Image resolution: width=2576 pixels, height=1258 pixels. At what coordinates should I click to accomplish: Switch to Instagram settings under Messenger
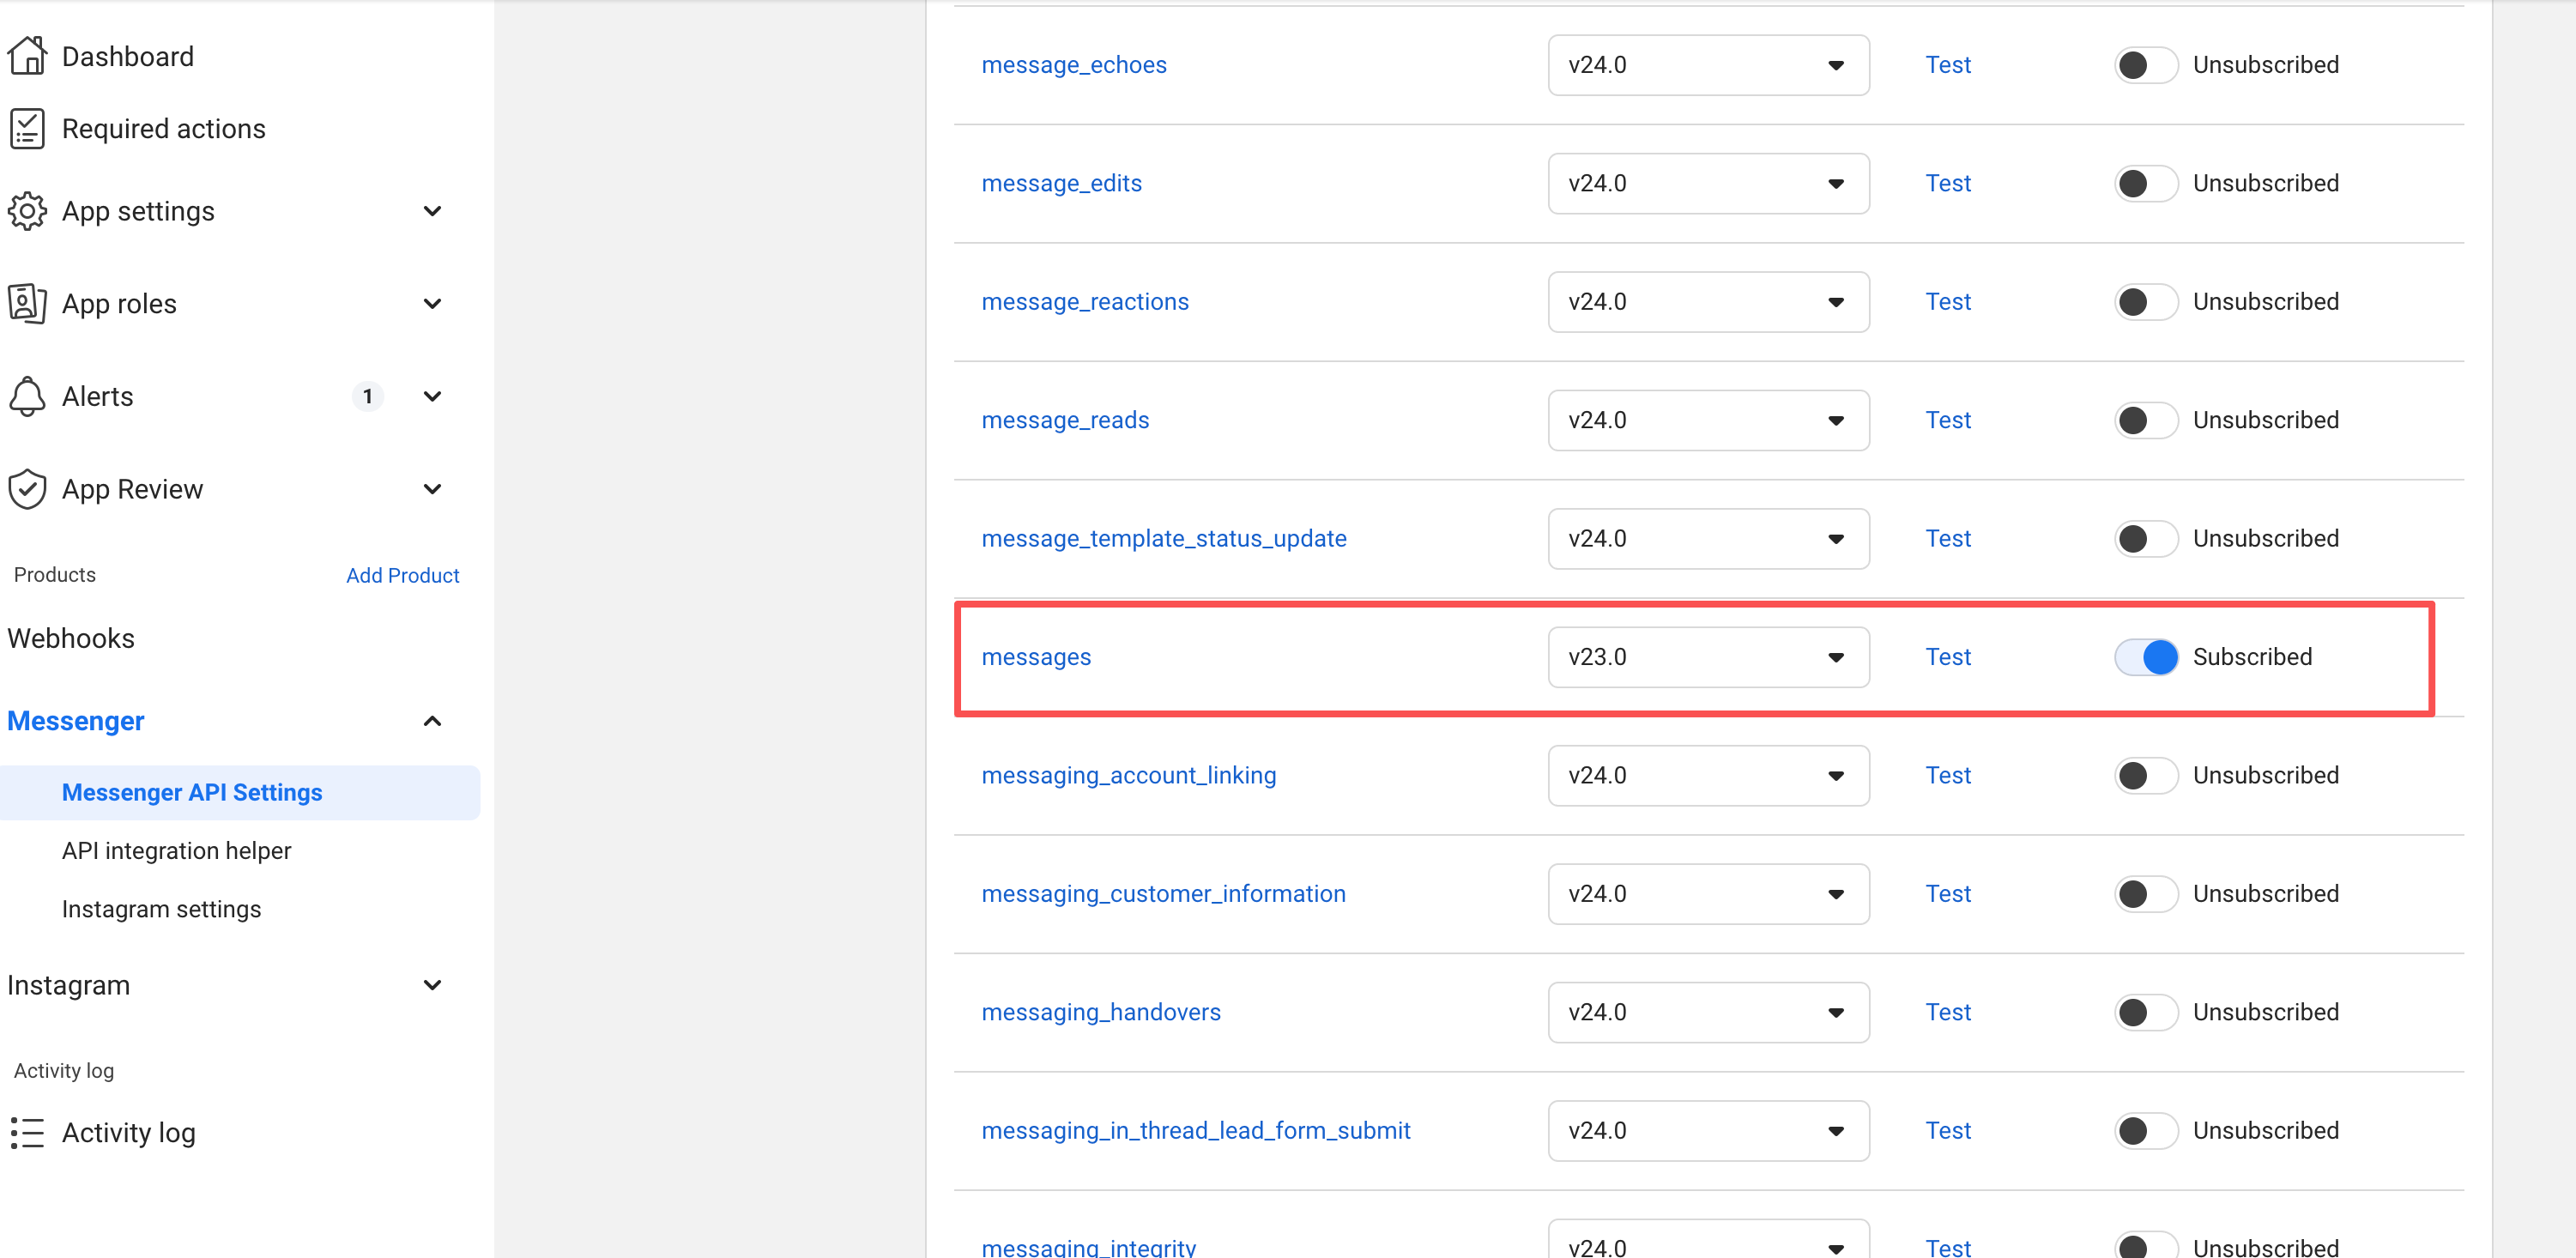(x=161, y=909)
